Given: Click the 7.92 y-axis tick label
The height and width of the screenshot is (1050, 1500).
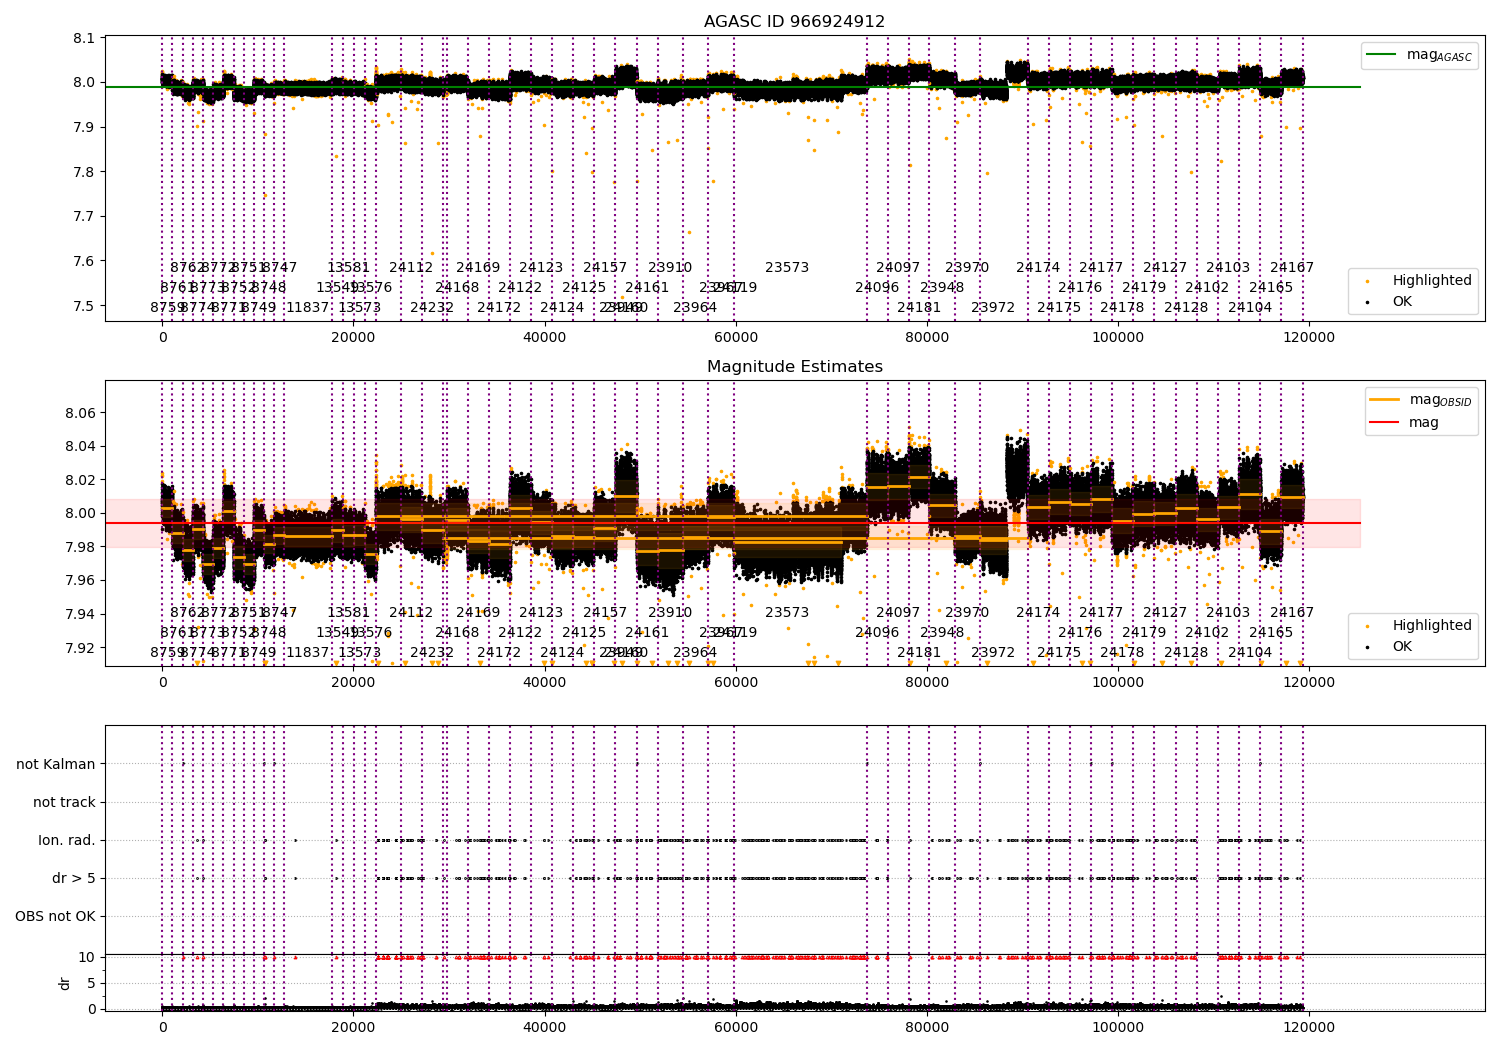Looking at the screenshot, I should [81, 648].
